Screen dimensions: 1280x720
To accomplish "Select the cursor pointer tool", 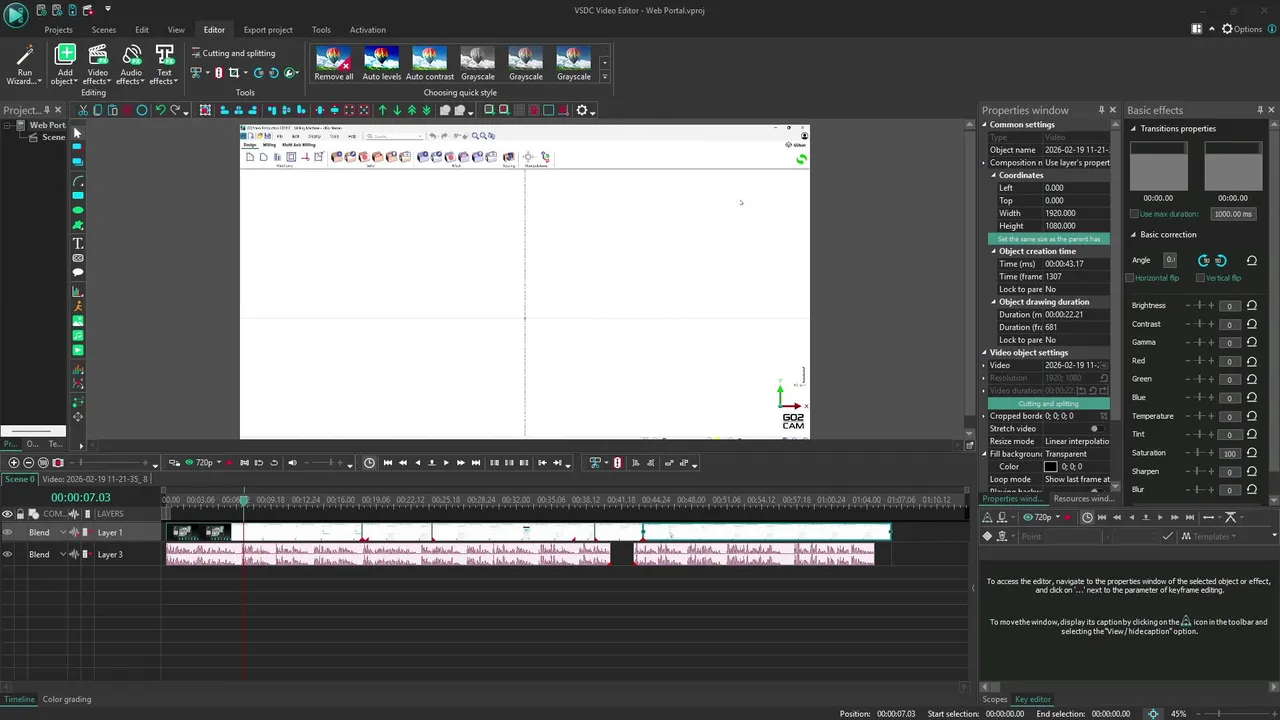I will [77, 132].
